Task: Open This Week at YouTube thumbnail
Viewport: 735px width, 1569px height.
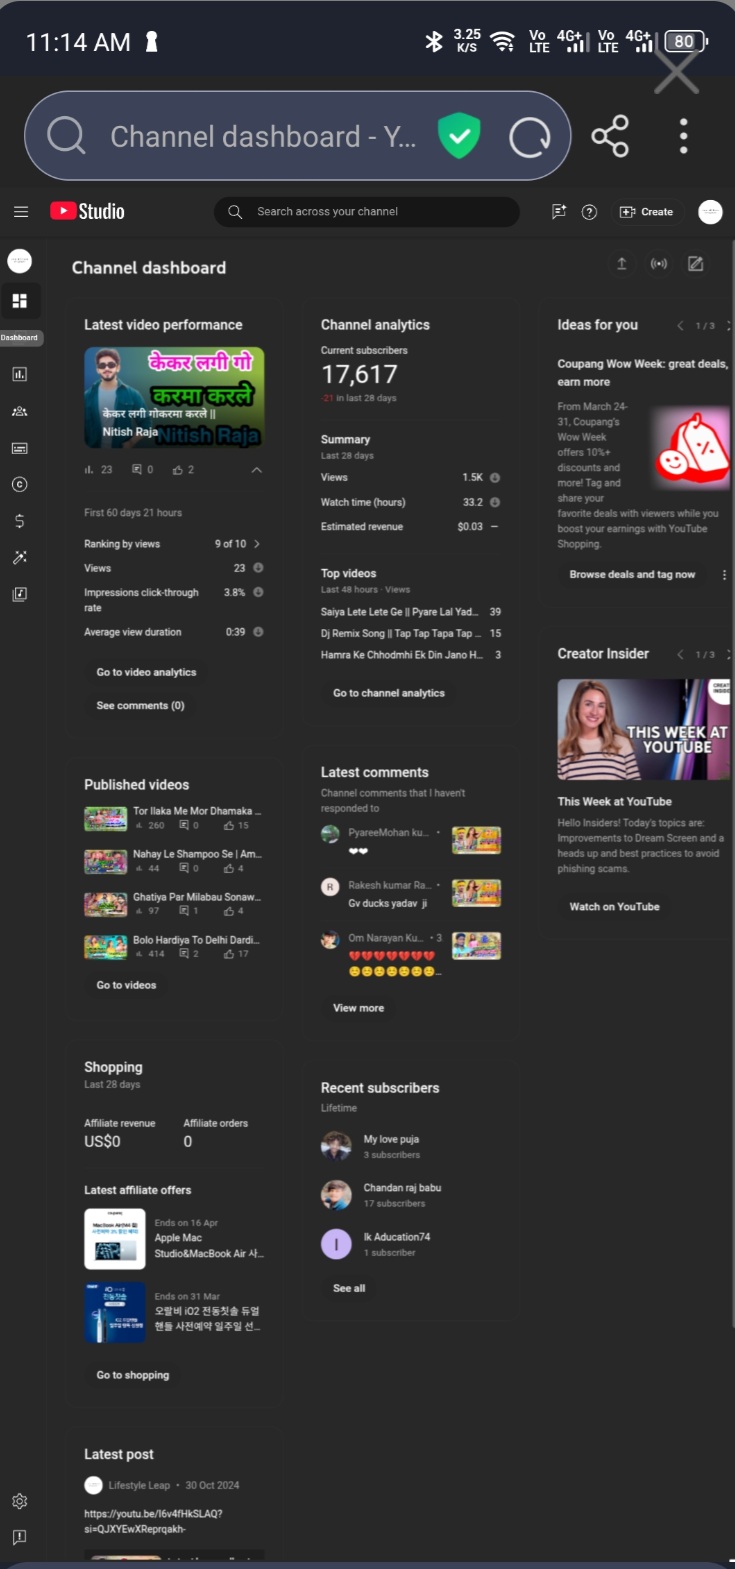Action: pyautogui.click(x=643, y=730)
